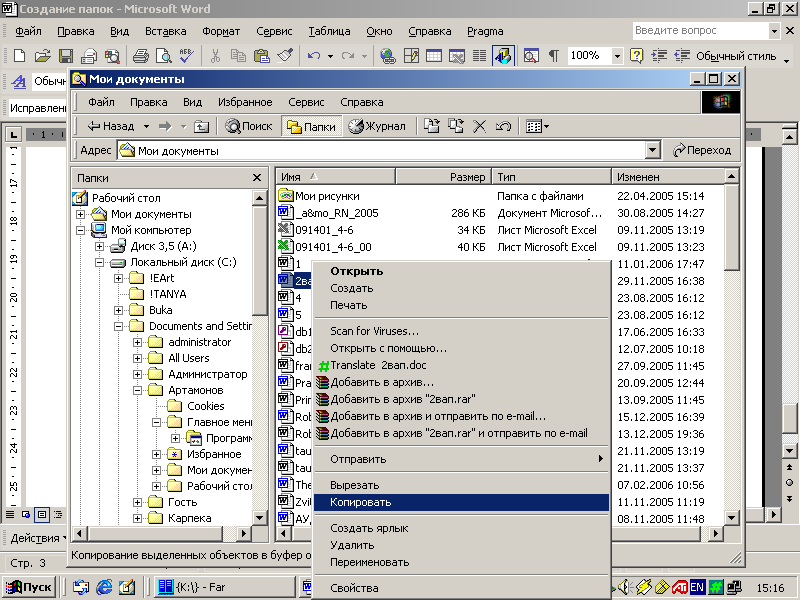Screen dimensions: 800x600
Task: Expand Диск 3,5 (A:) tree node
Action: click(x=99, y=246)
